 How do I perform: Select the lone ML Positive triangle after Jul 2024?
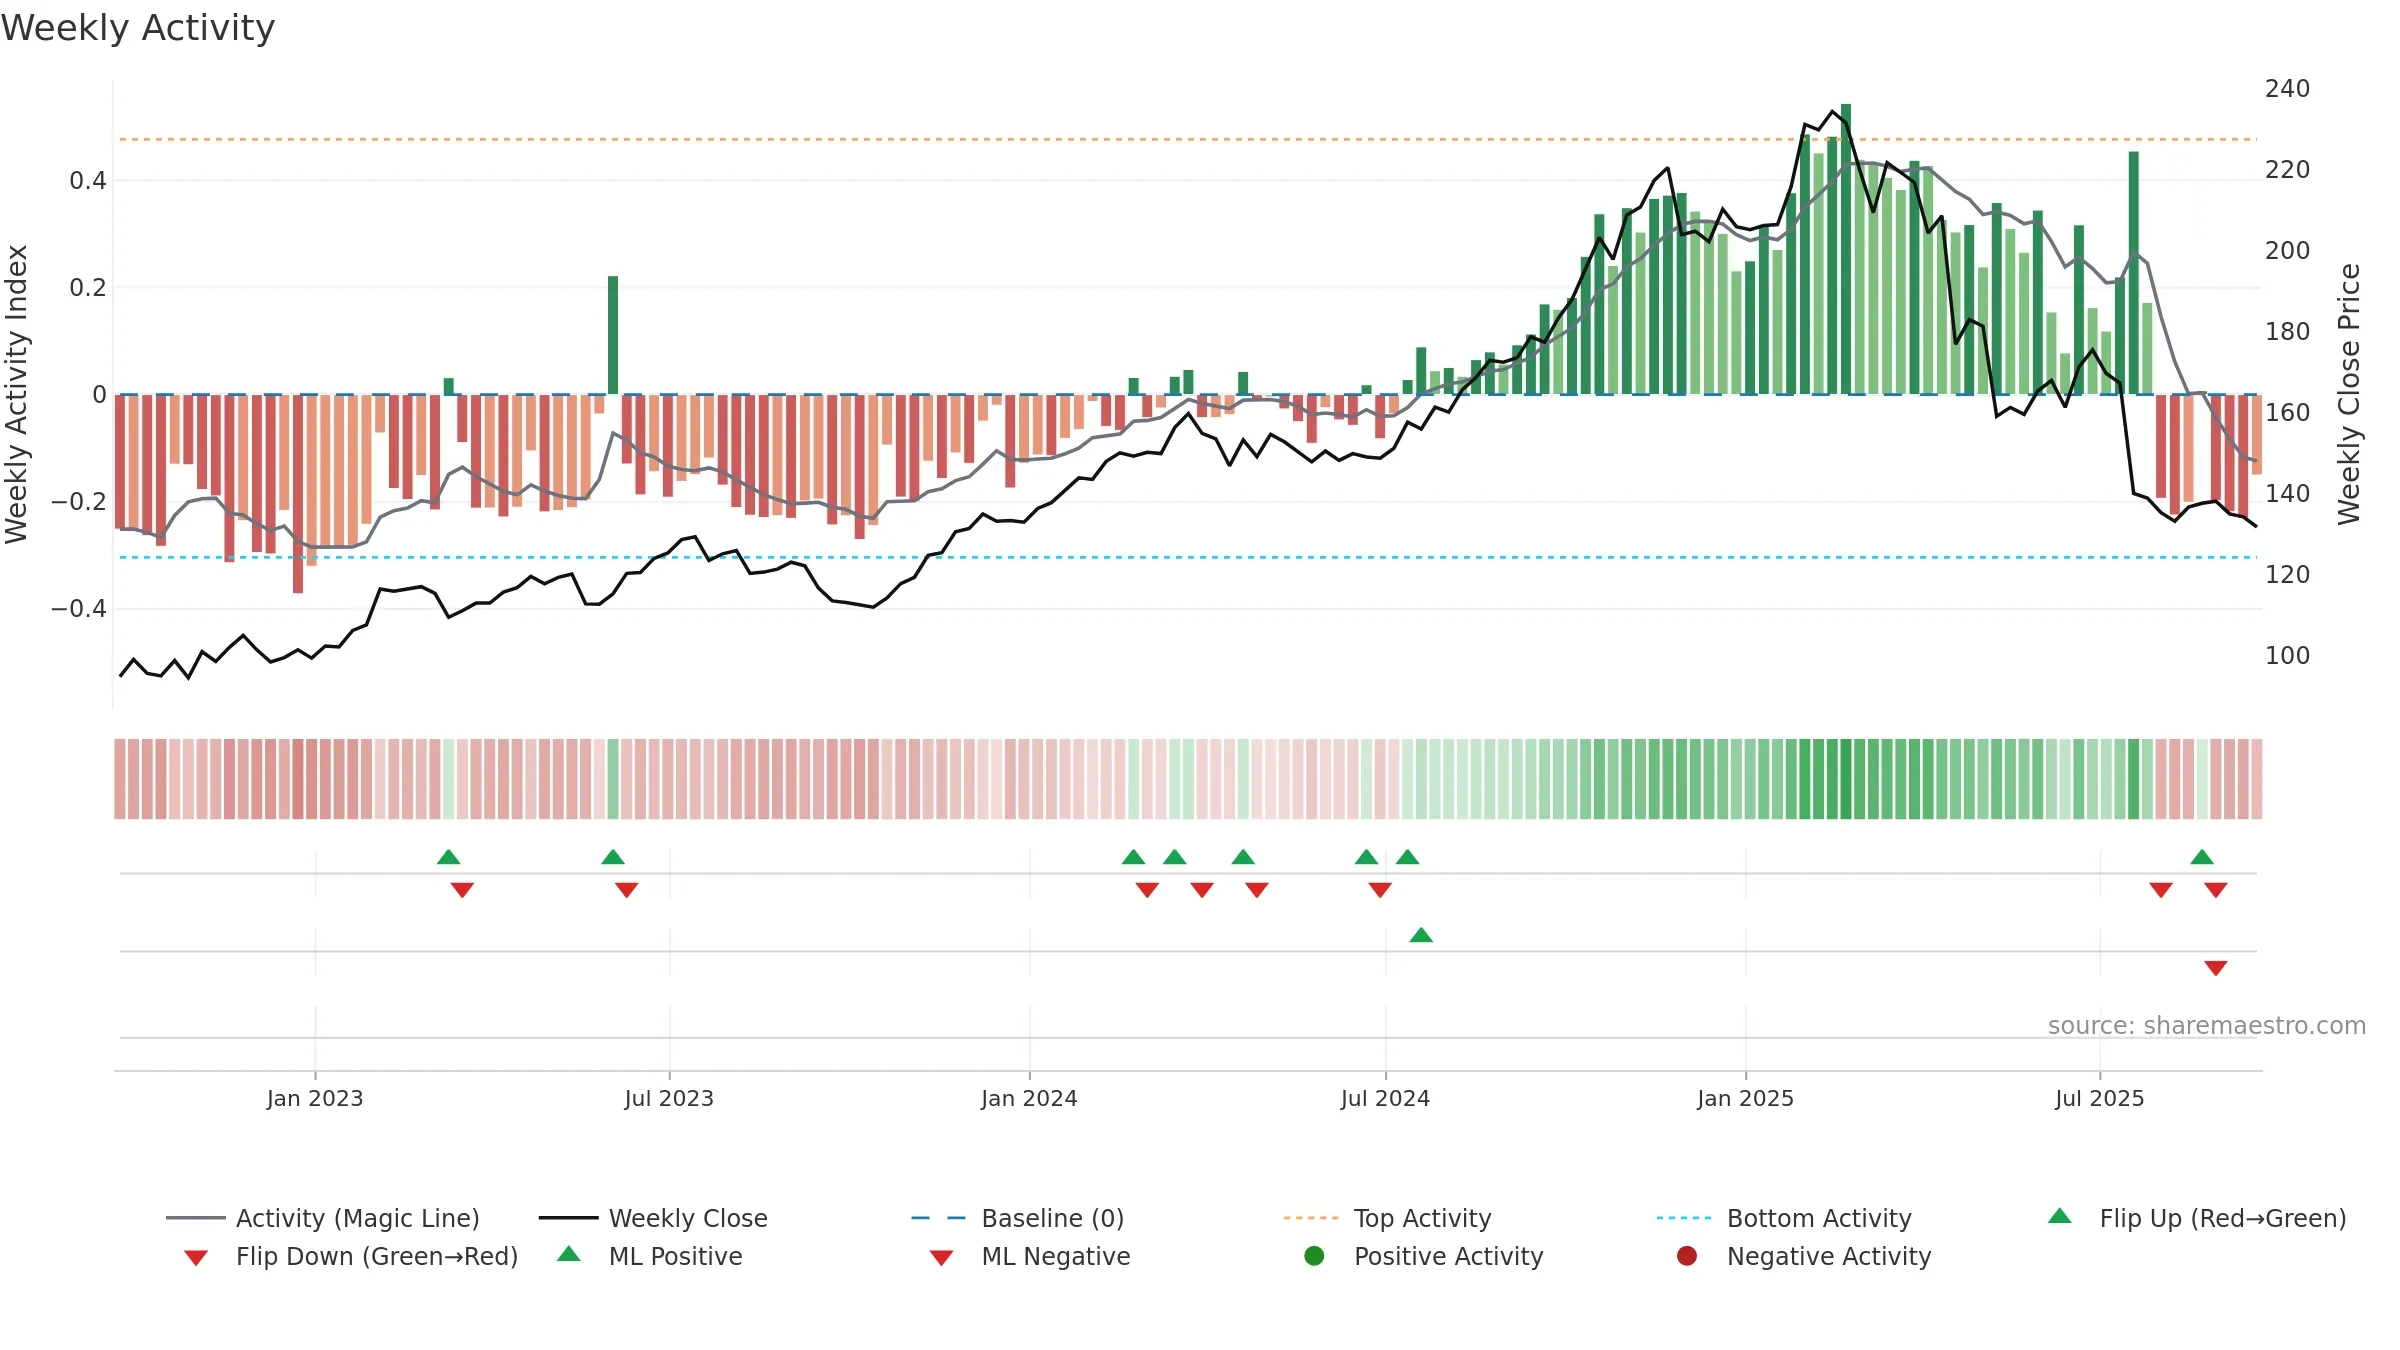coord(1421,935)
